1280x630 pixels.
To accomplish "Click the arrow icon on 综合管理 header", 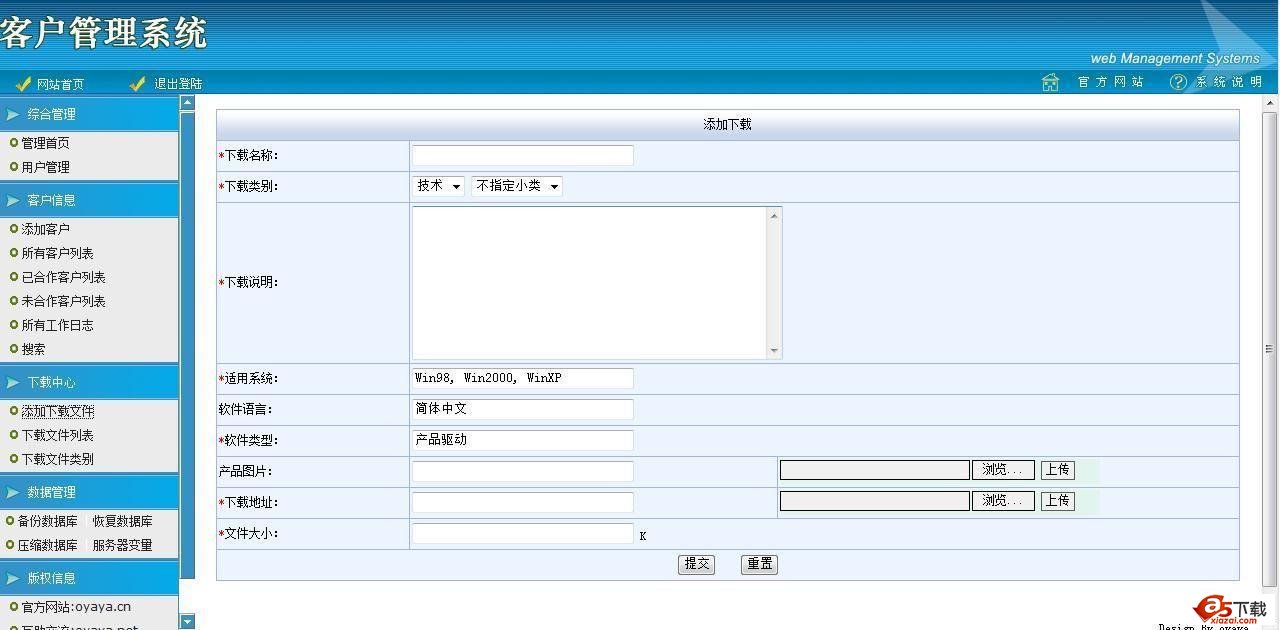I will point(13,114).
